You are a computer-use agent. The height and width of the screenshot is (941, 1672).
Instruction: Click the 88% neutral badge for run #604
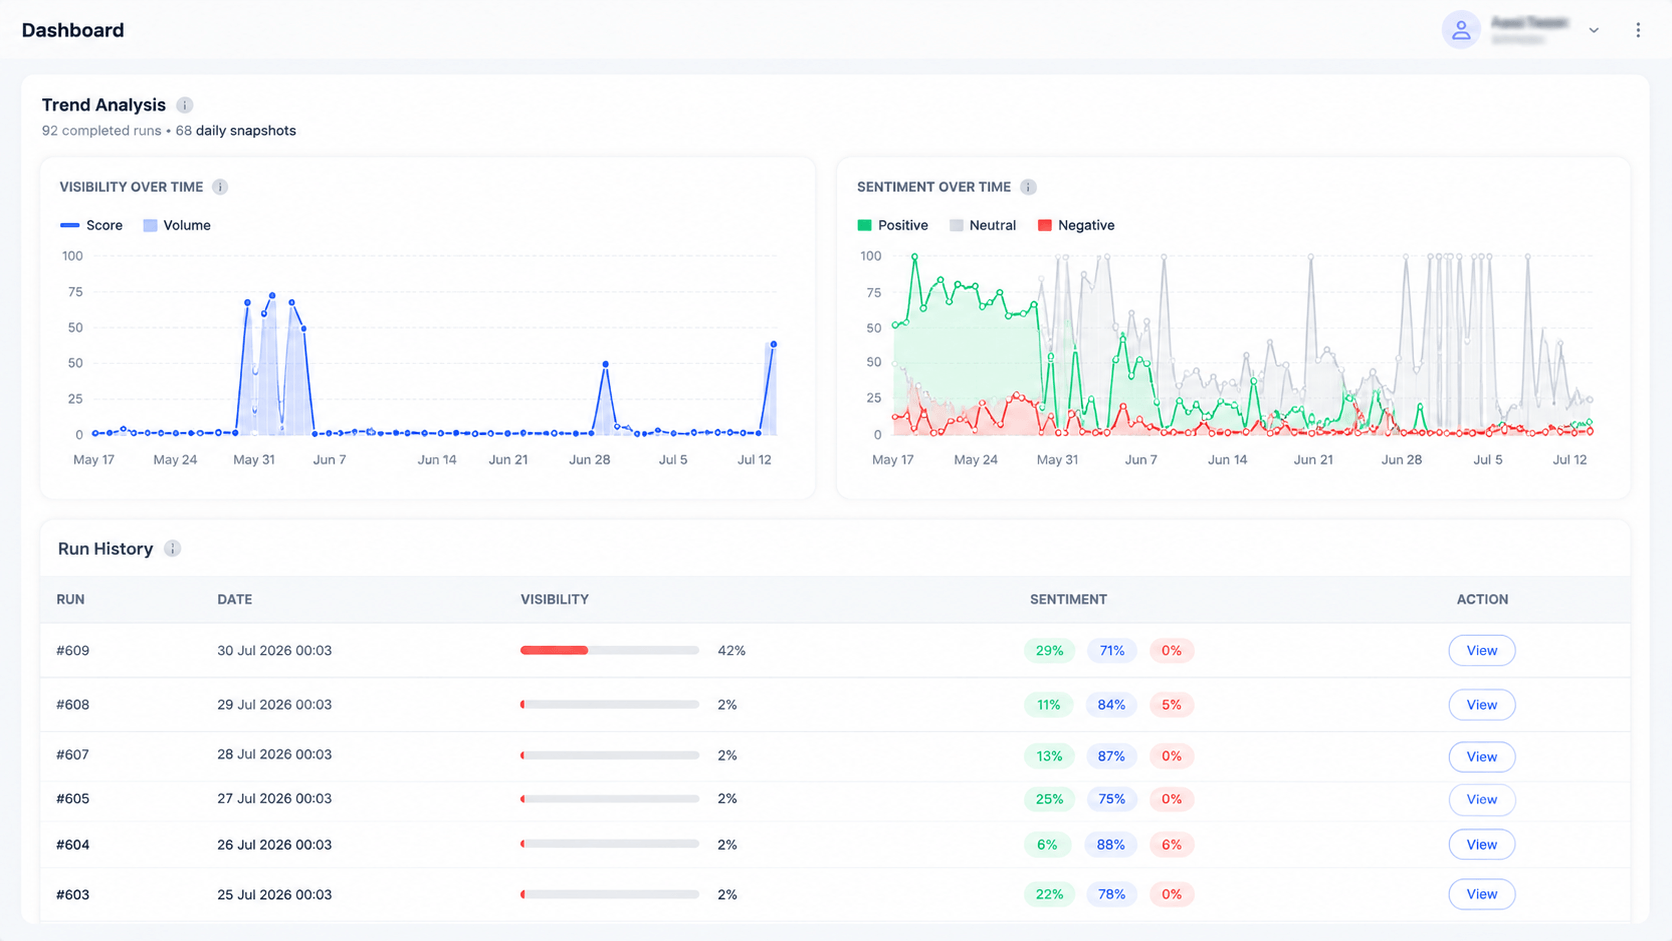(1110, 844)
